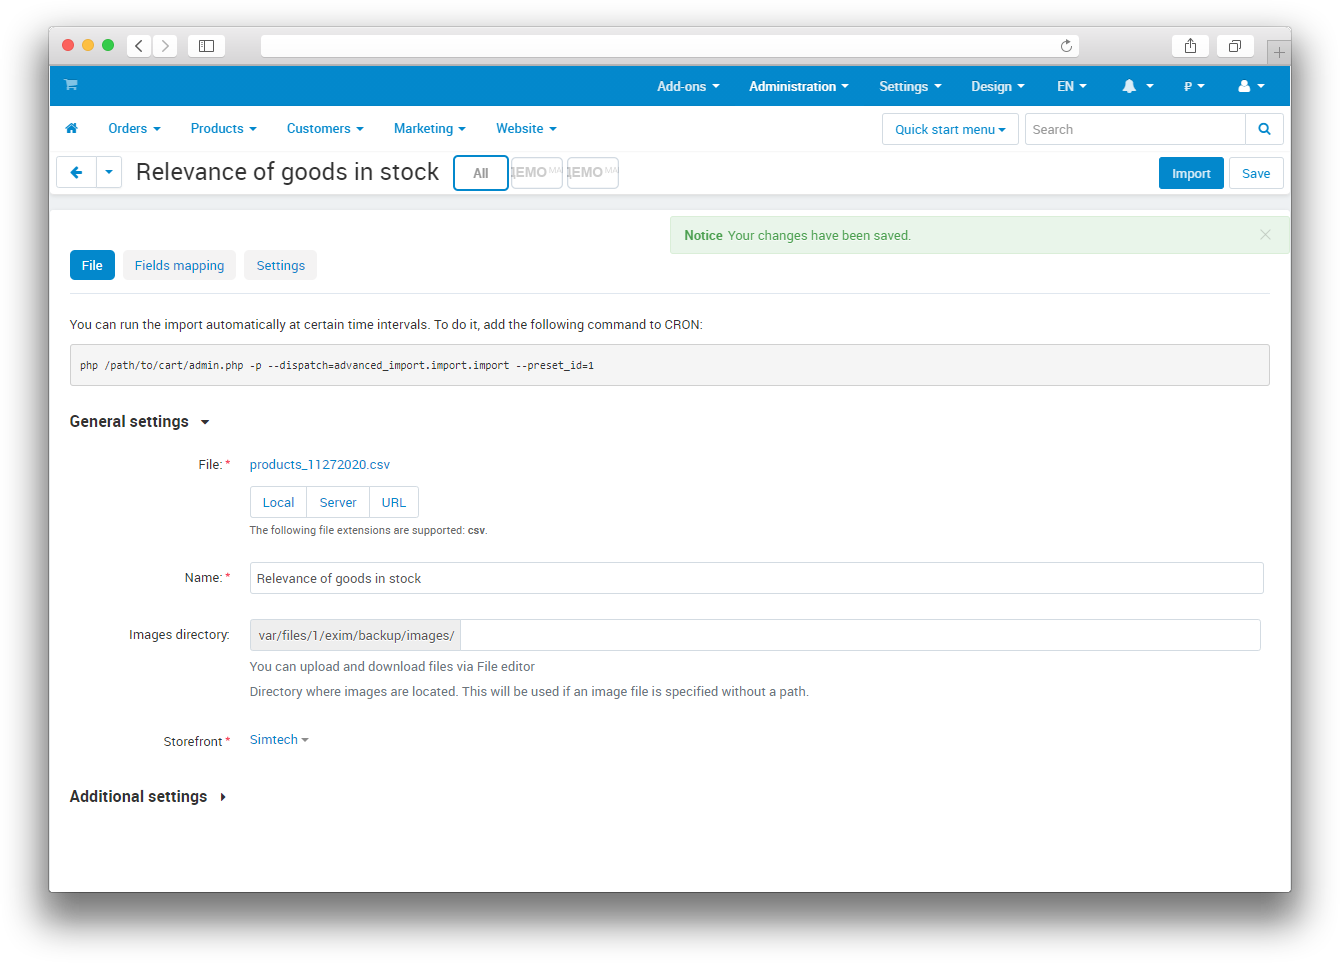Switch to the Fields mapping tab

click(179, 266)
